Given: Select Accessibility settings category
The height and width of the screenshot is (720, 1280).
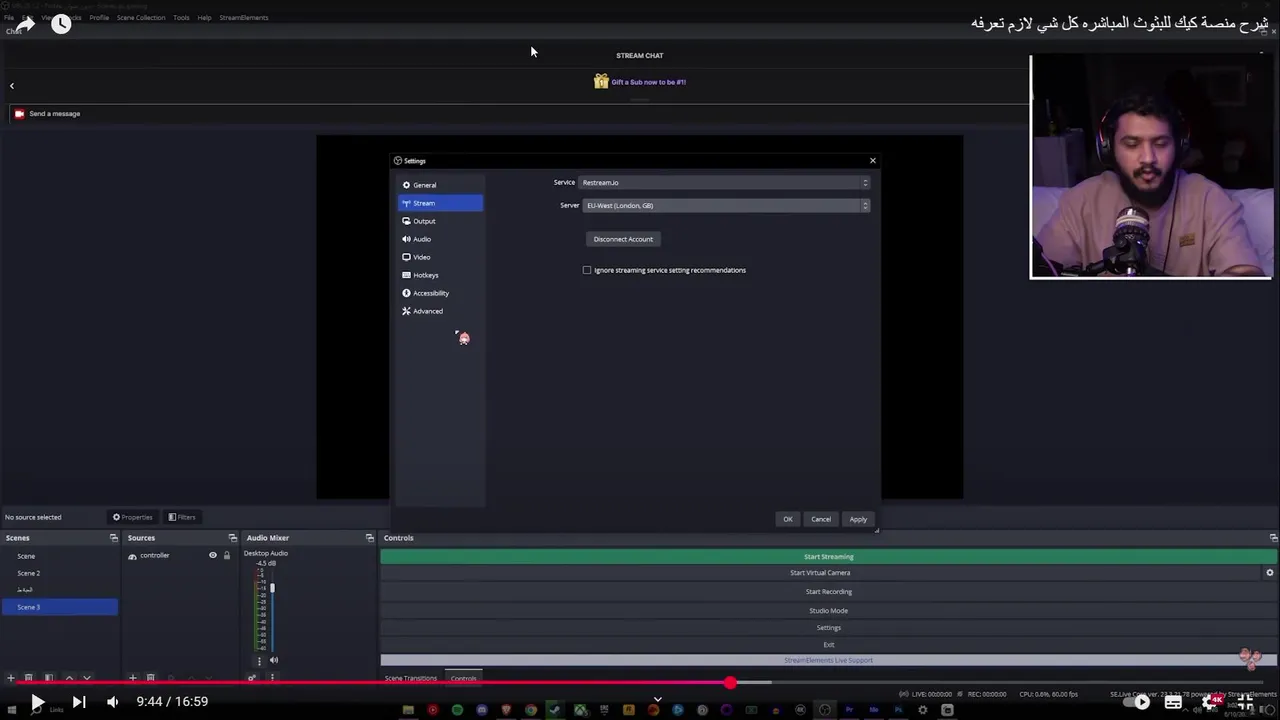Looking at the screenshot, I should click(440, 293).
